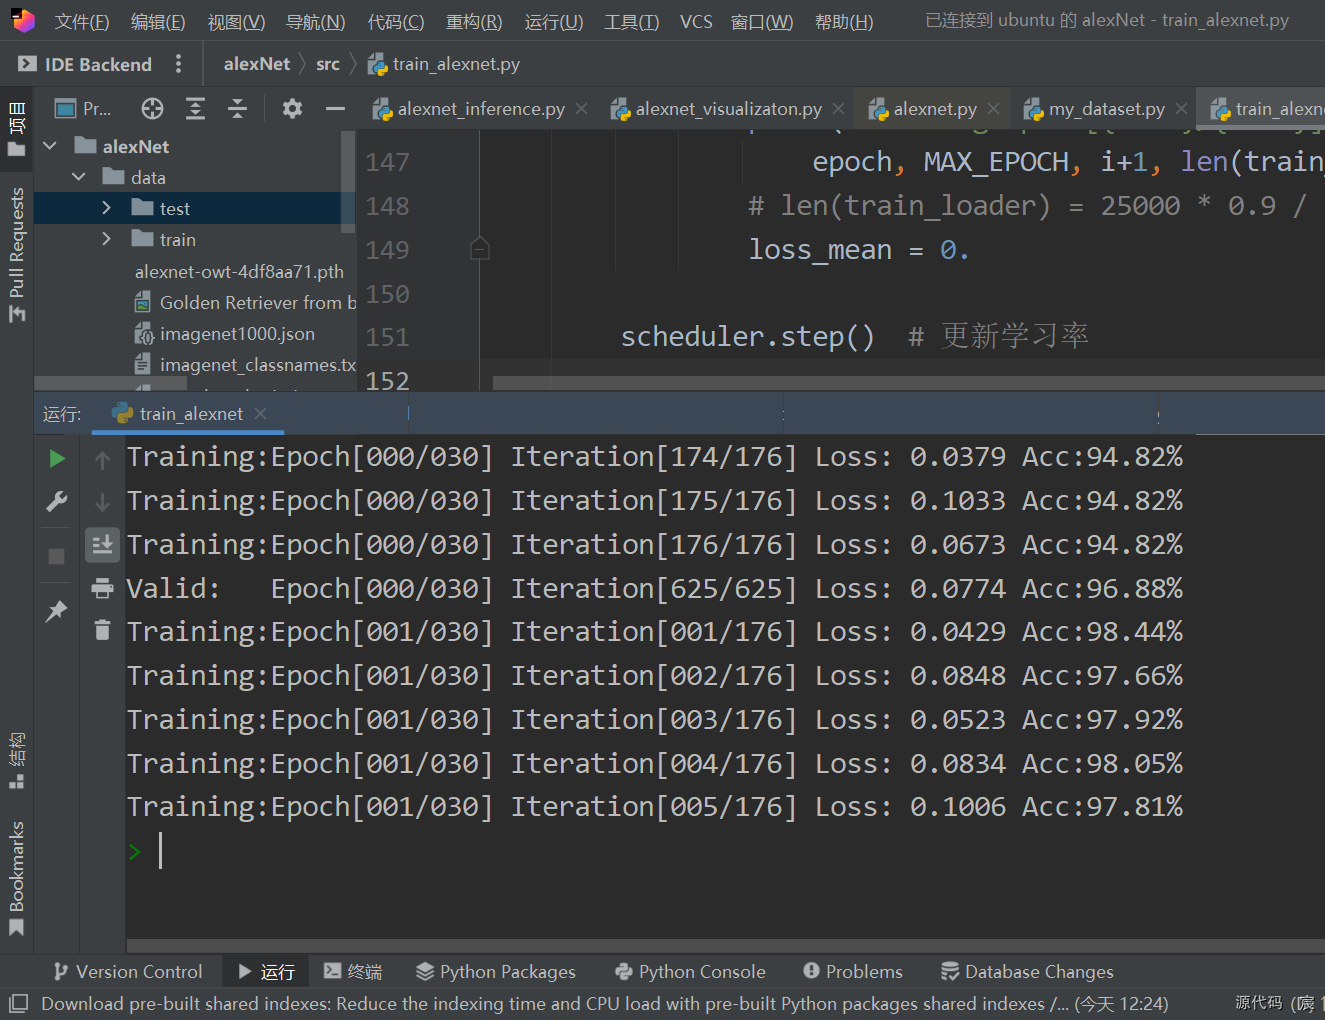The image size is (1325, 1020).
Task: Expand the train folder
Action: click(107, 239)
